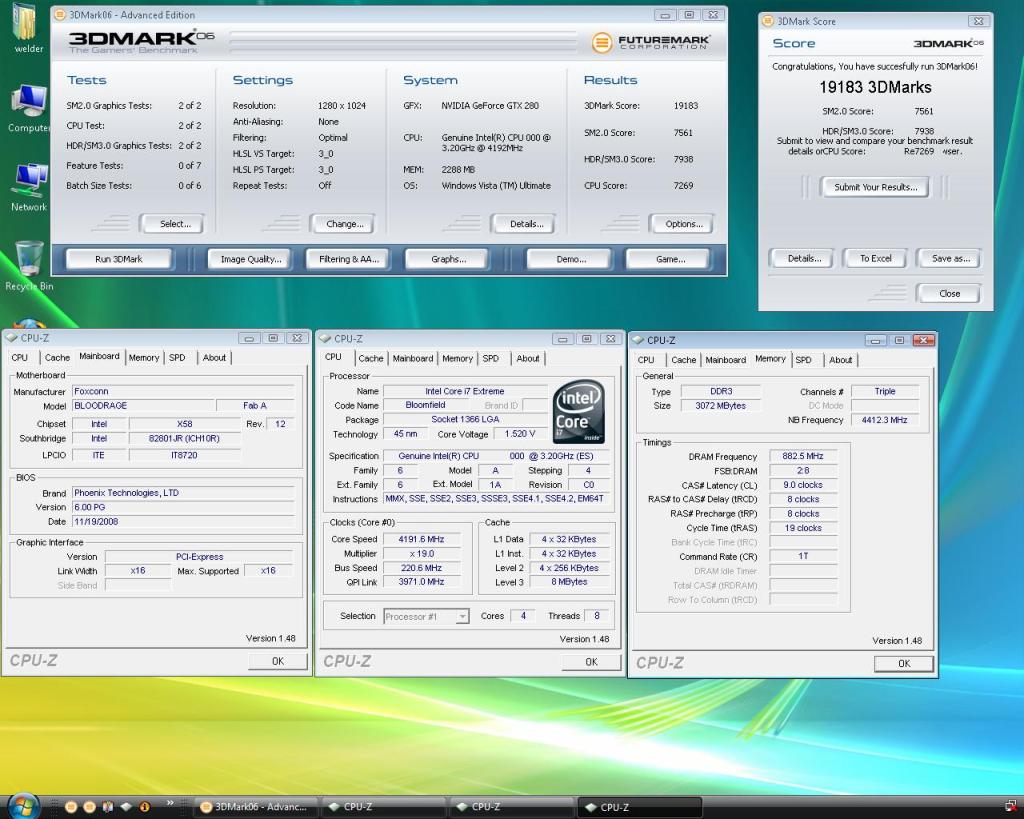Click the Core Speed 4191.6 MHz field

(x=421, y=539)
